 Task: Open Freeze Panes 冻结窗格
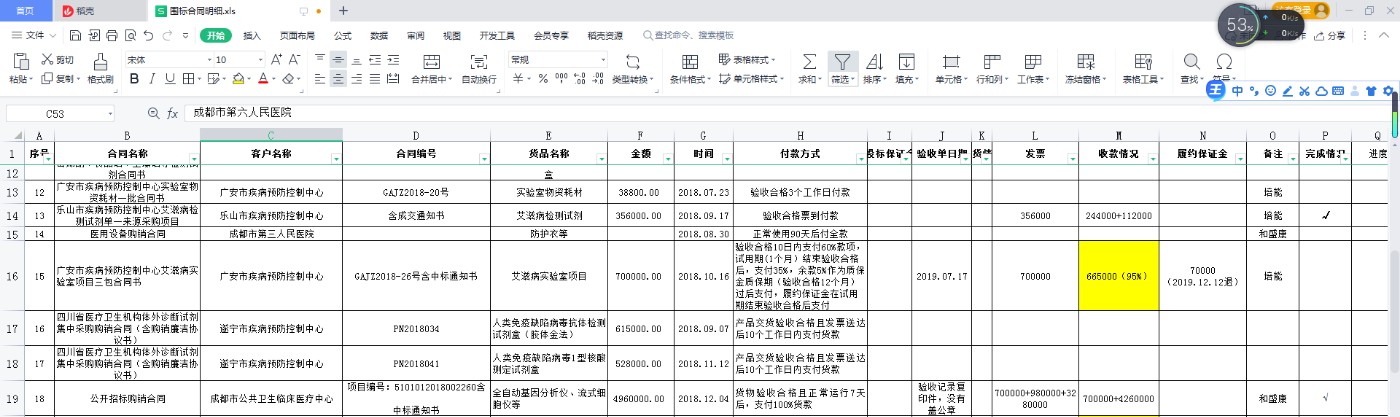pyautogui.click(x=1085, y=68)
